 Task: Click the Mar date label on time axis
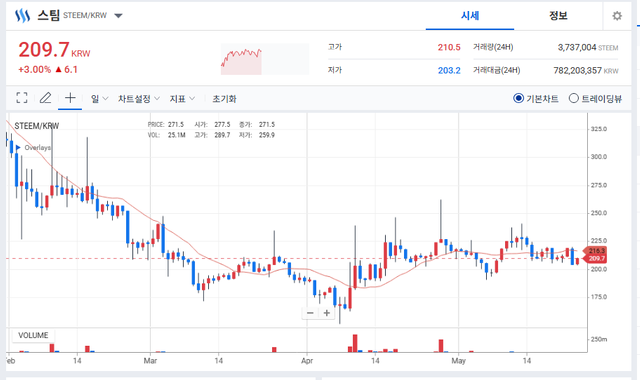[150, 361]
